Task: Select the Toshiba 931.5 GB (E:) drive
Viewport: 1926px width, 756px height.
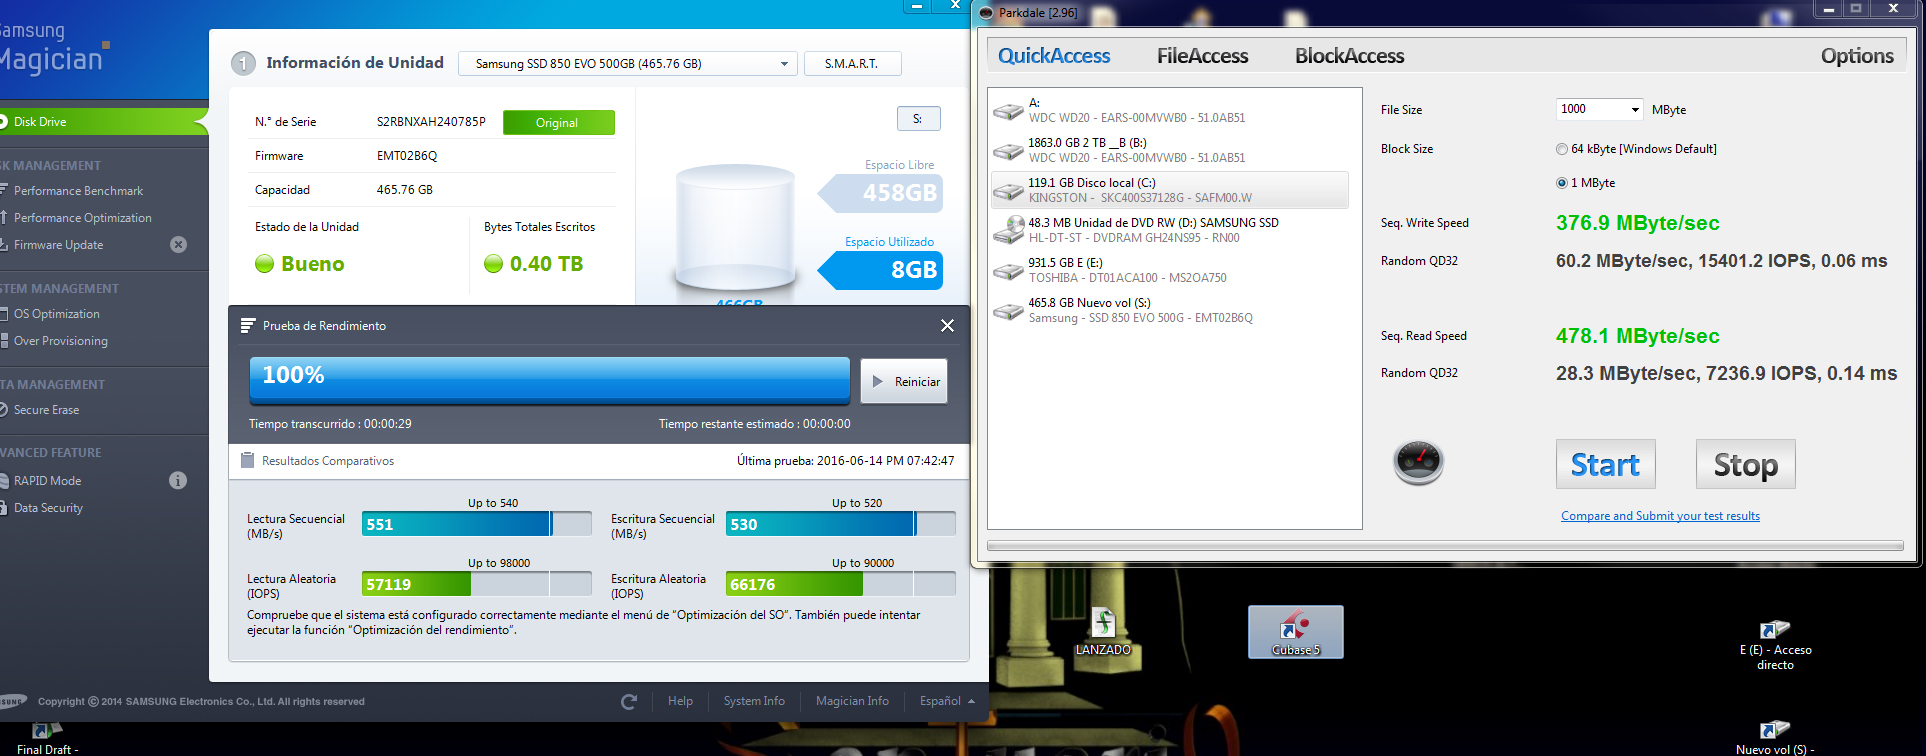Action: coord(1169,270)
